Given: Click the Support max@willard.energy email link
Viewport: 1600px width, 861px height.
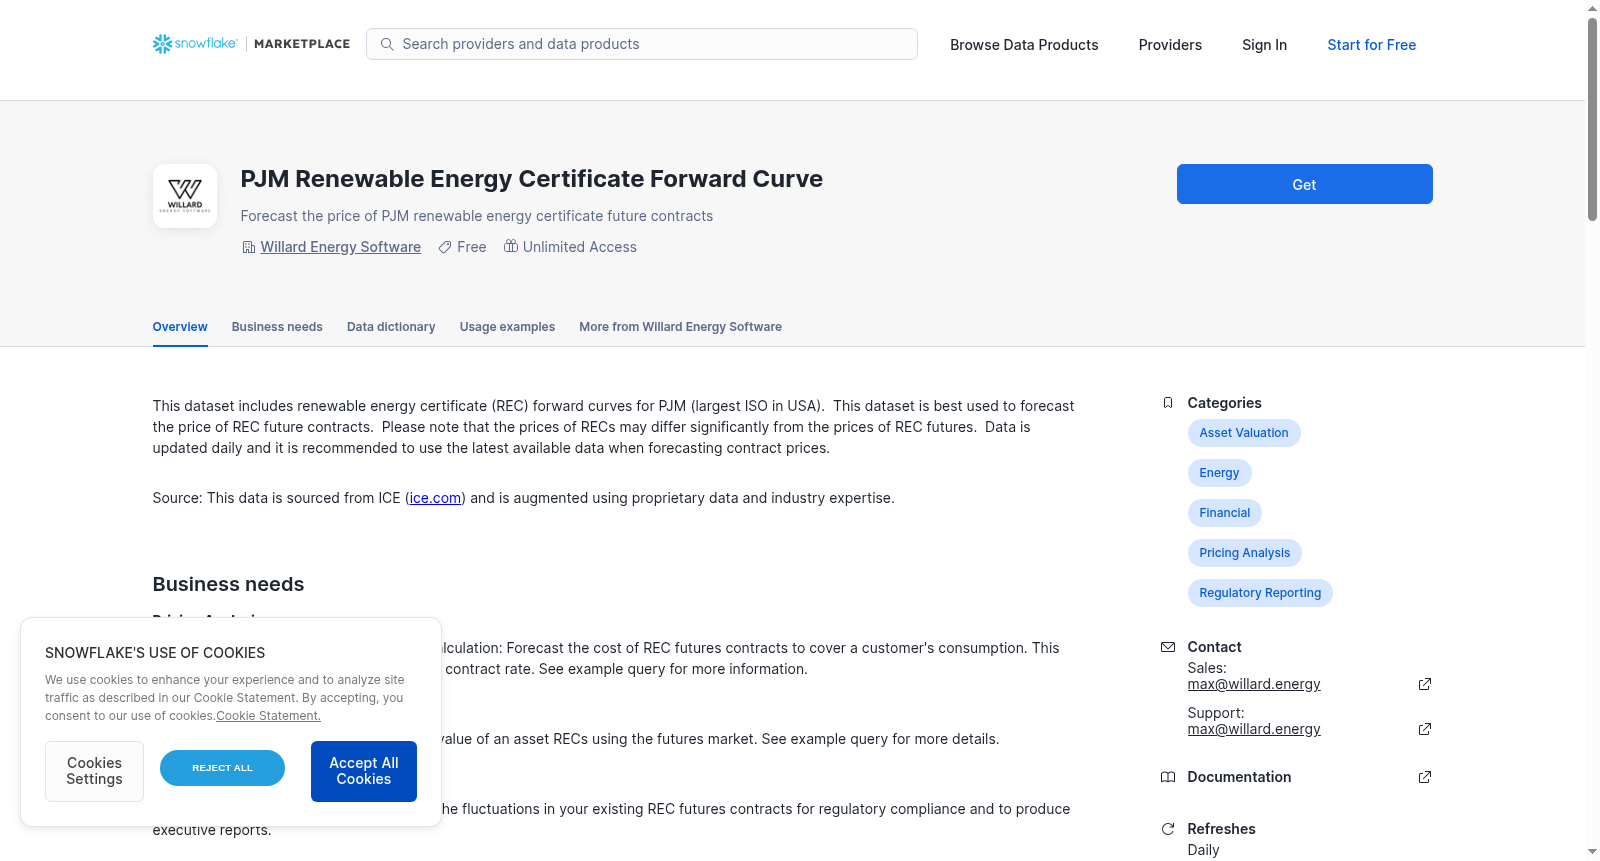Looking at the screenshot, I should tap(1254, 729).
